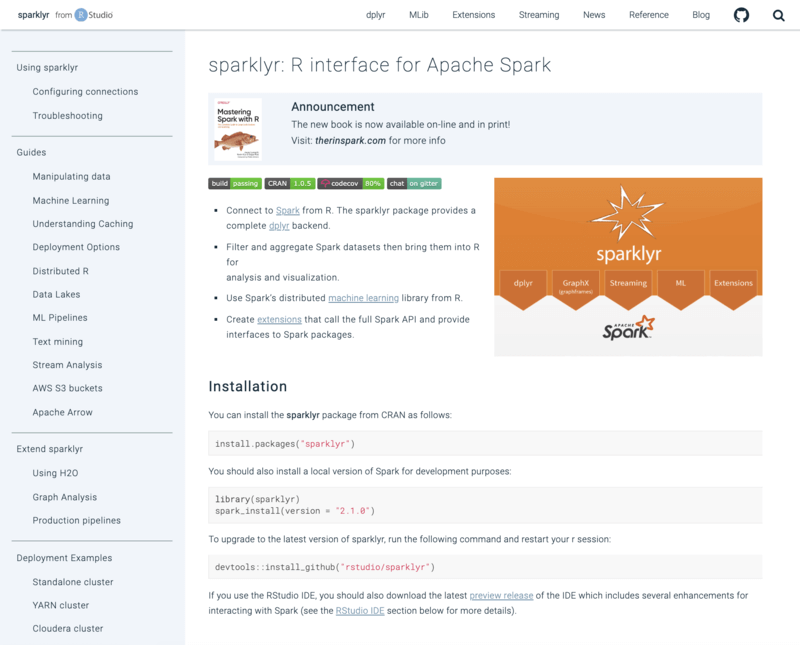The width and height of the screenshot is (800, 645).
Task: Open the GitHub icon in navbar
Action: (x=741, y=15)
